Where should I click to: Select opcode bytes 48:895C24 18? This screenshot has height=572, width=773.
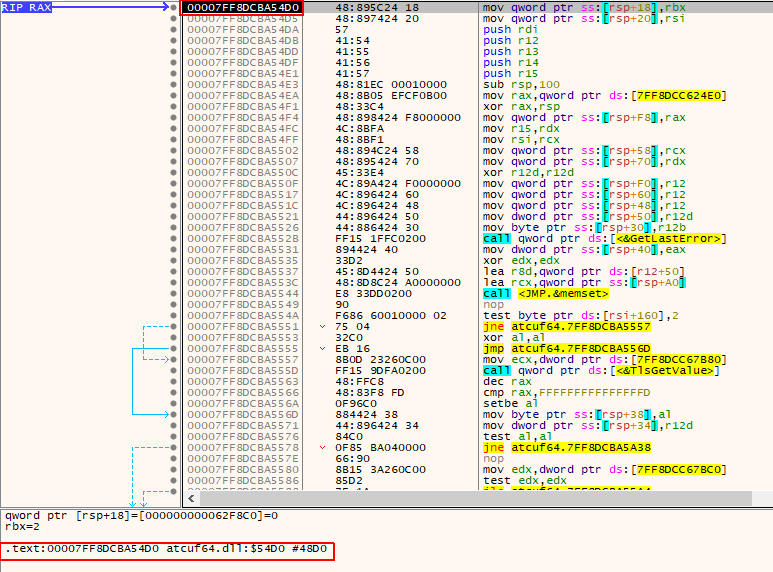tap(377, 7)
